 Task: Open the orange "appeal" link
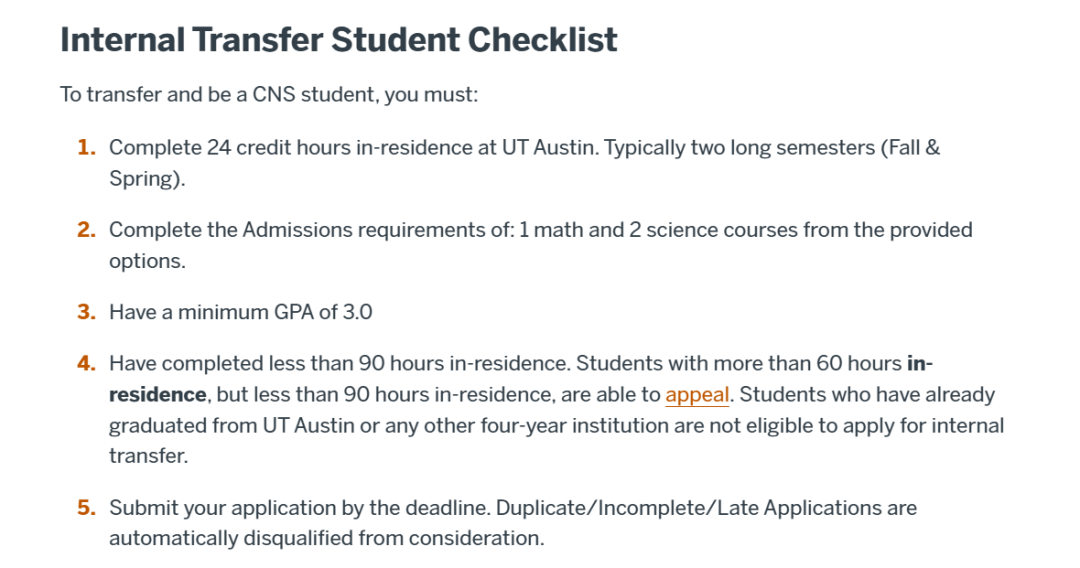point(697,394)
